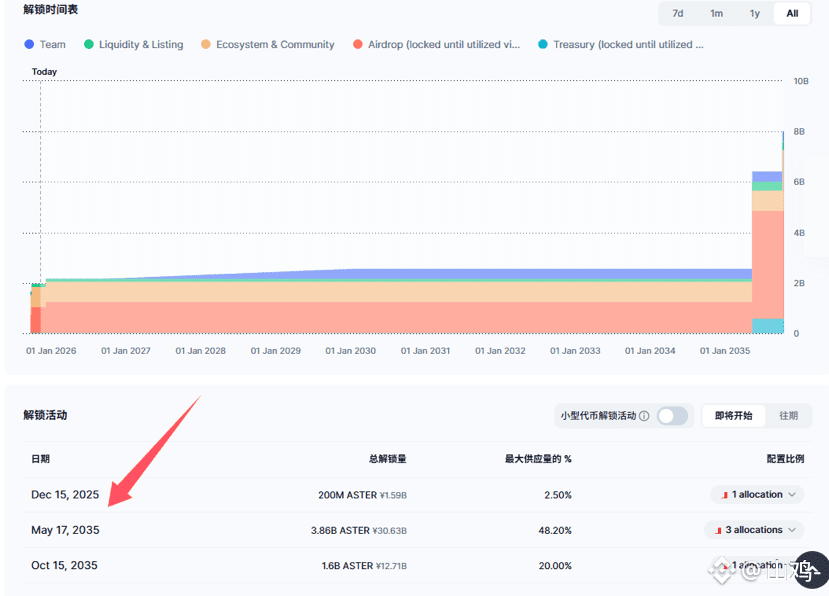This screenshot has height=596, width=829.
Task: Toggle the Ecosystem & Community legend series
Action: [x=268, y=44]
